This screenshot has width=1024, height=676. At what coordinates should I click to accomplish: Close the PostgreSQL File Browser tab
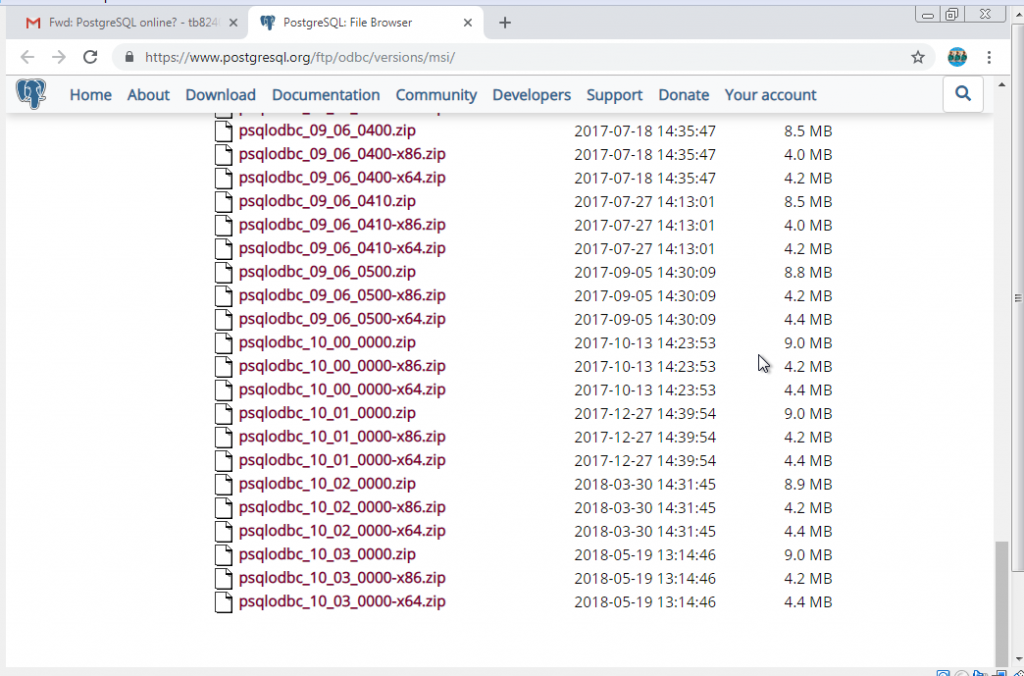tap(468, 23)
